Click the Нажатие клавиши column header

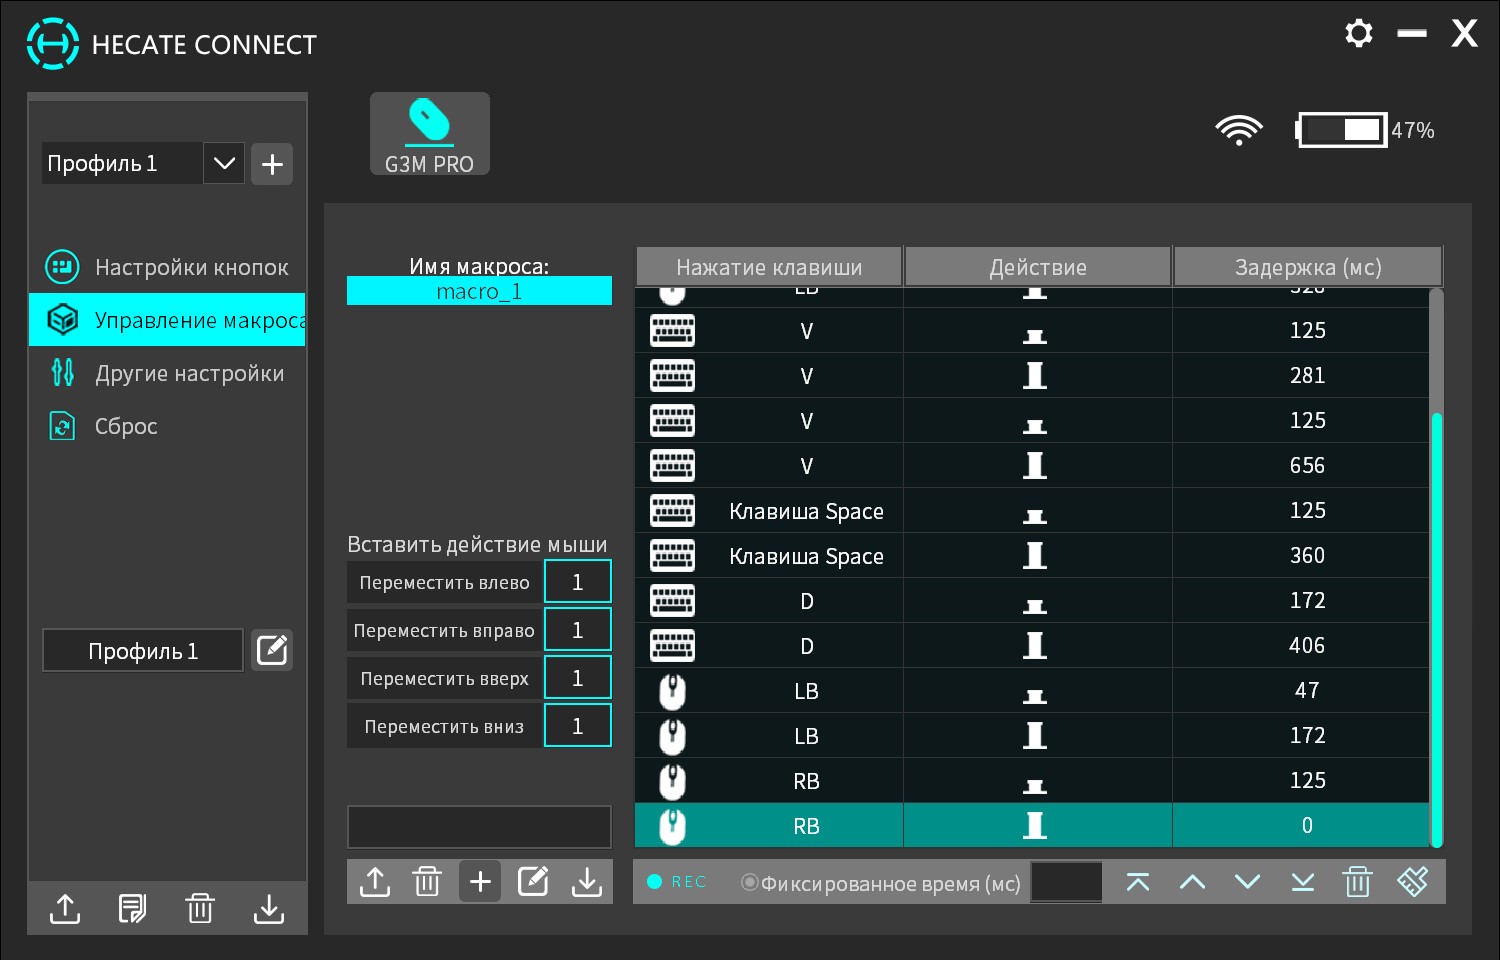[x=769, y=267]
